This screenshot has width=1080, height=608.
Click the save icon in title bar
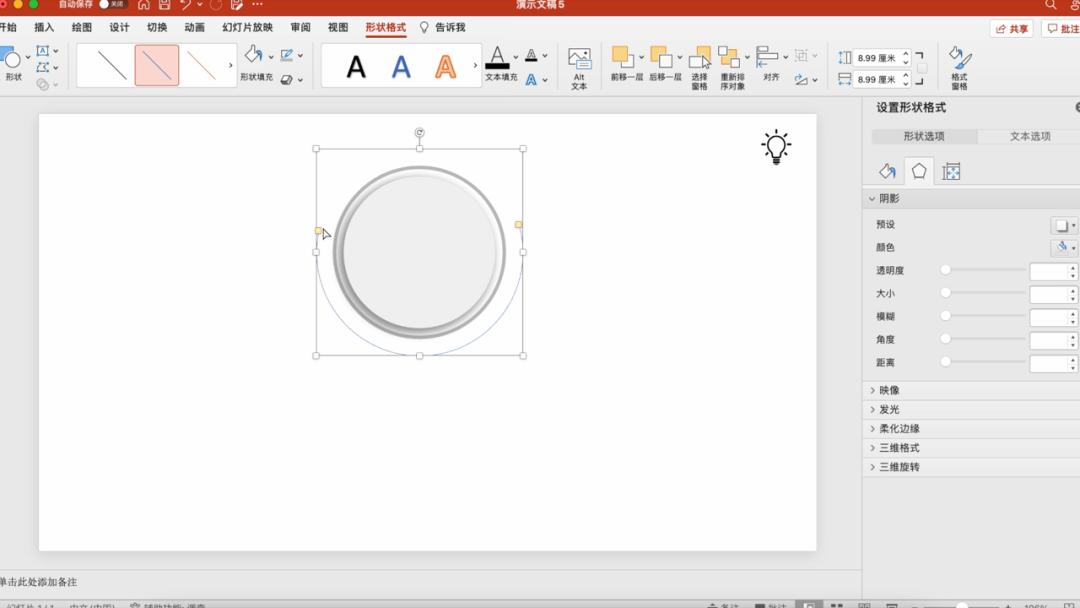pos(164,5)
